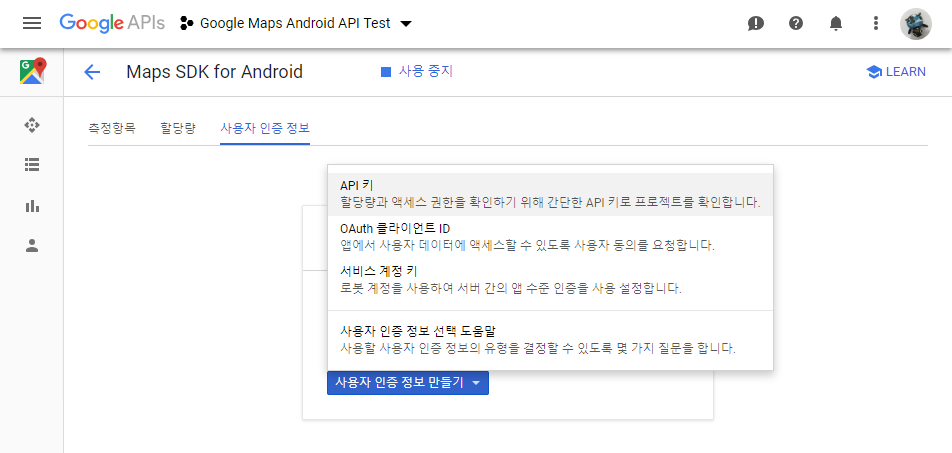Viewport: 952px width, 453px height.
Task: Click the Google Maps product icon
Action: [x=33, y=71]
